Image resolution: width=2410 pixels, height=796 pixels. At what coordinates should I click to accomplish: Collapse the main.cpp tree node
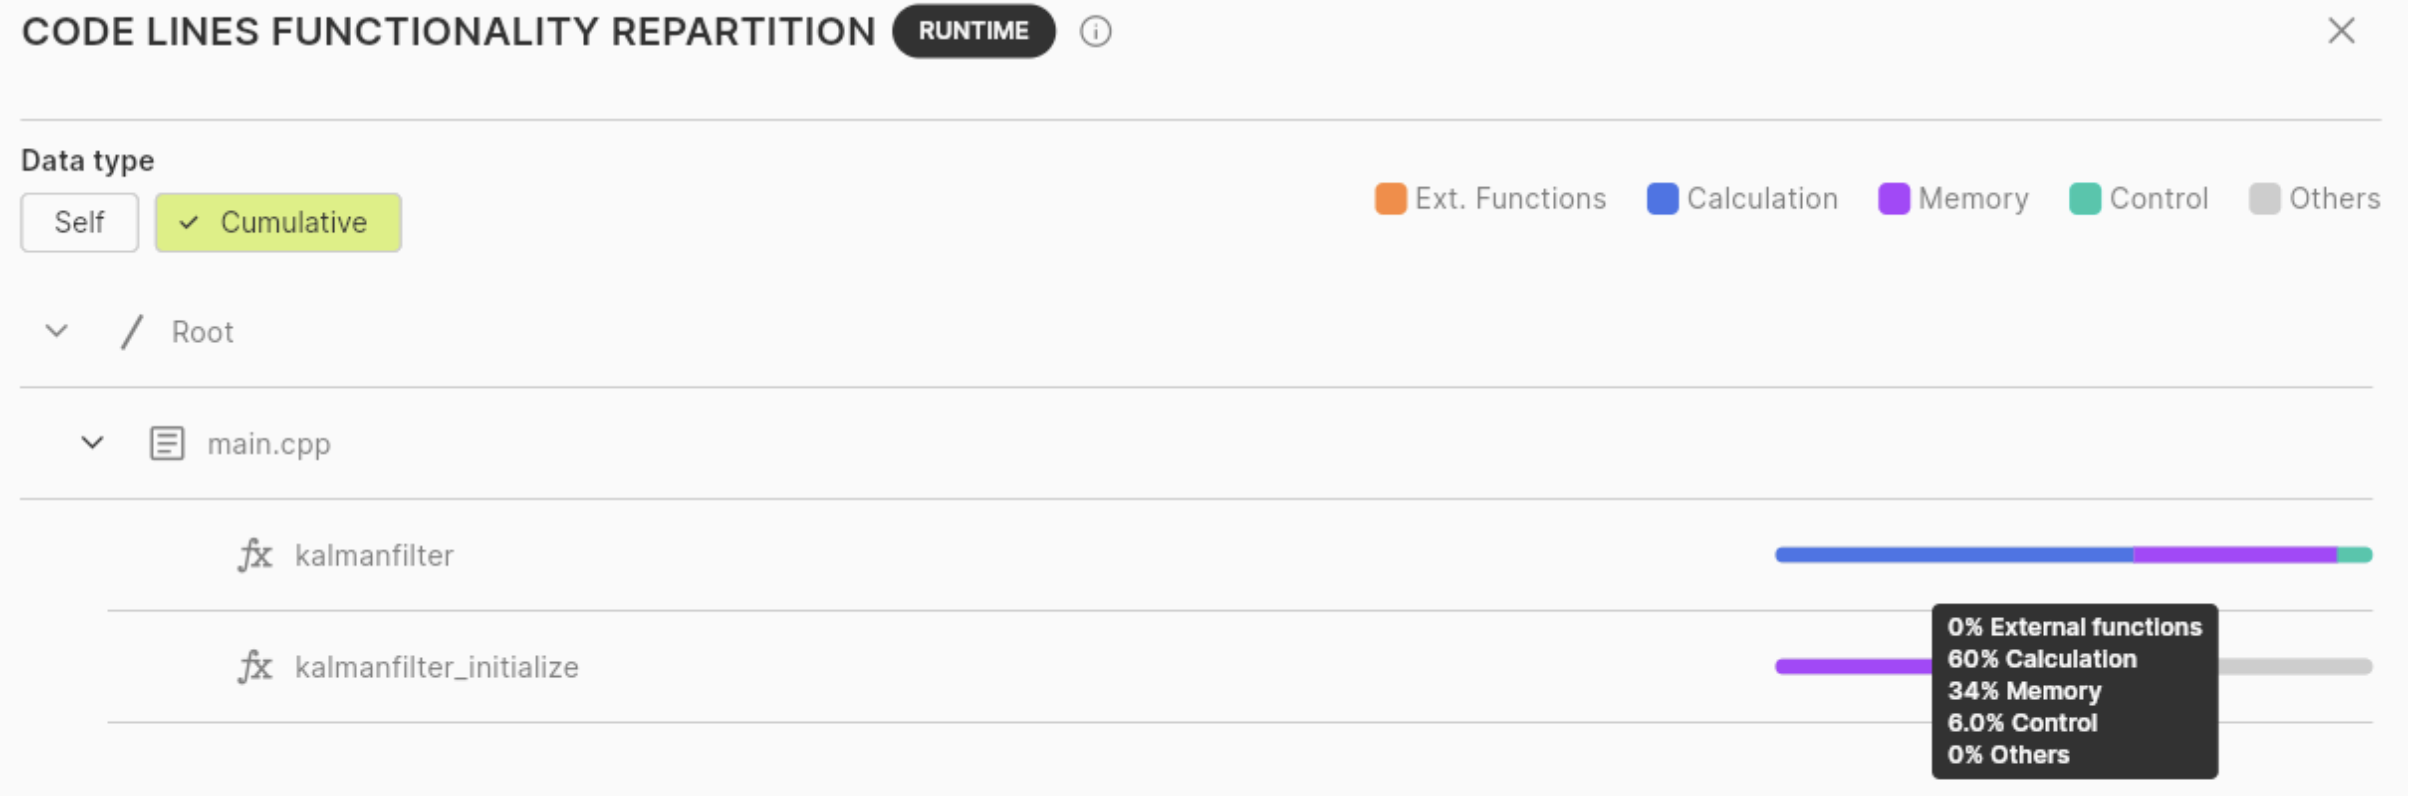(x=92, y=442)
